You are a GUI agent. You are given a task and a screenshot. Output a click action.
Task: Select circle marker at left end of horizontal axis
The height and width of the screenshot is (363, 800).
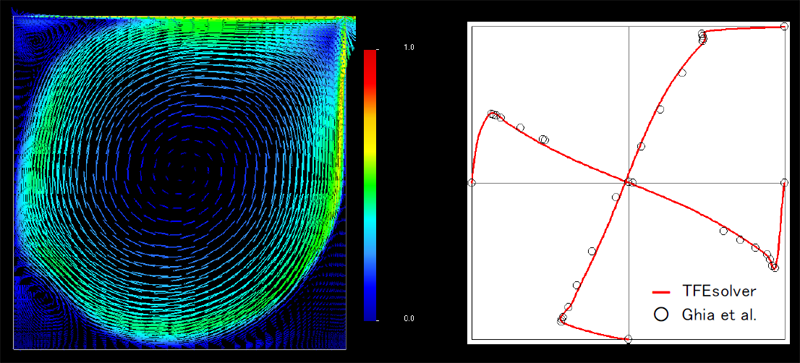pyautogui.click(x=471, y=182)
